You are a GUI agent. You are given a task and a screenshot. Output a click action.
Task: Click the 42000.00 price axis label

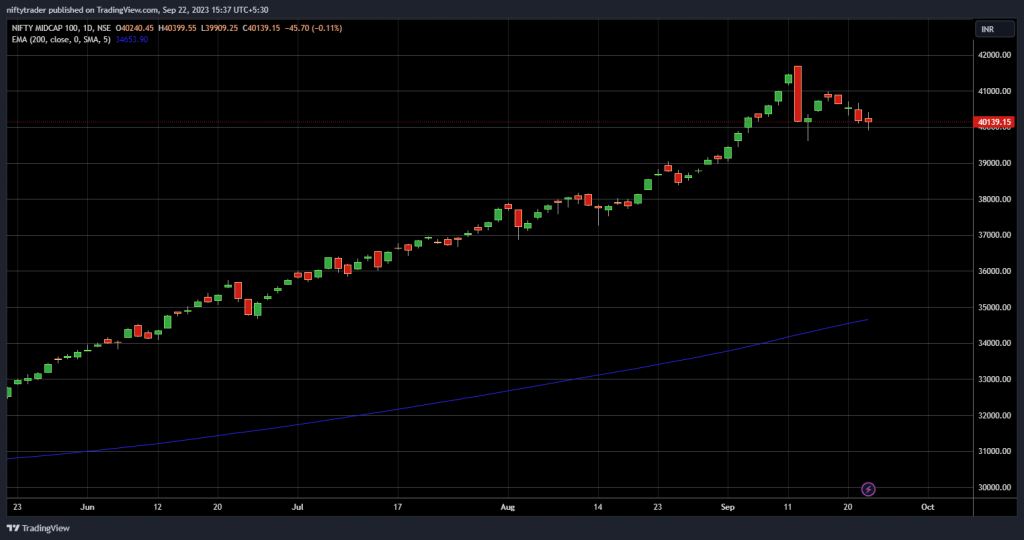tap(994, 55)
